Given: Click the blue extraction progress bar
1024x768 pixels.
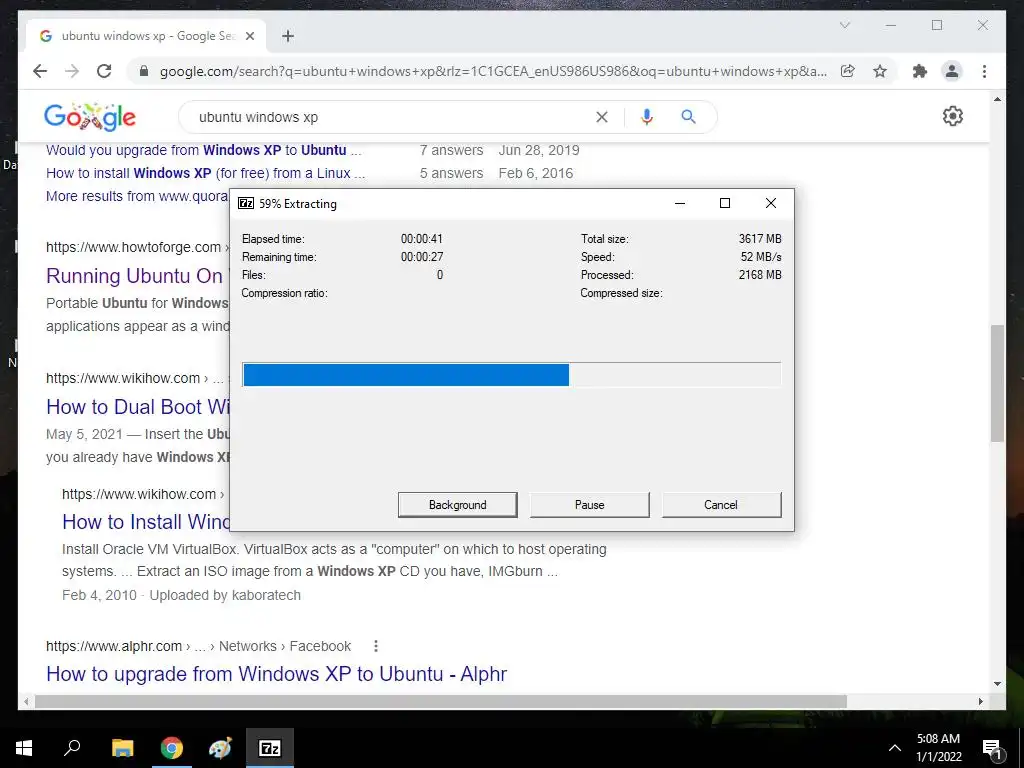Looking at the screenshot, I should coord(511,375).
